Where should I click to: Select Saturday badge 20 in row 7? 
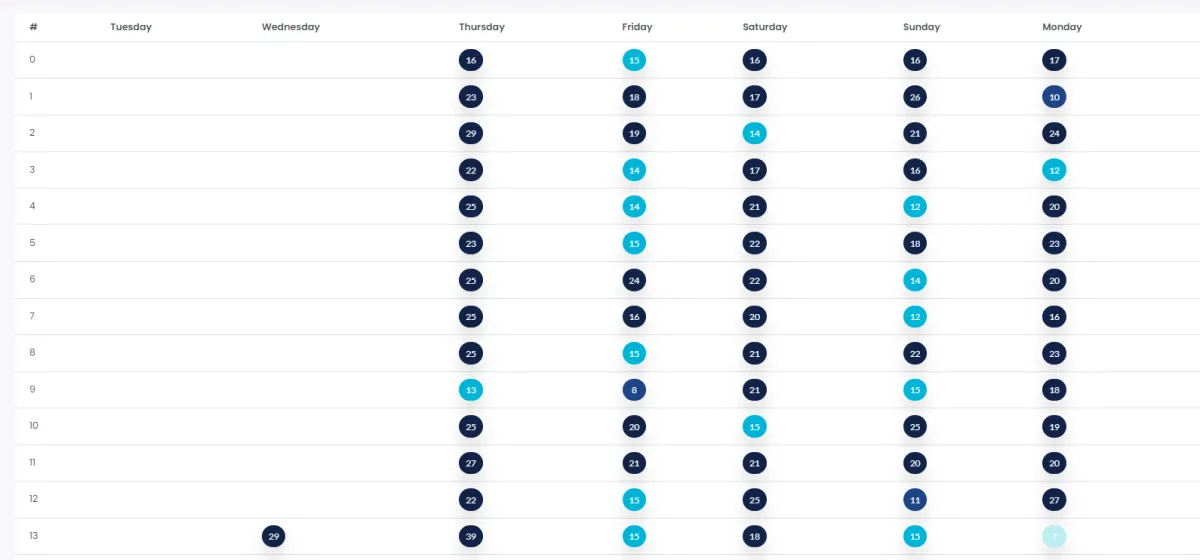pyautogui.click(x=755, y=317)
